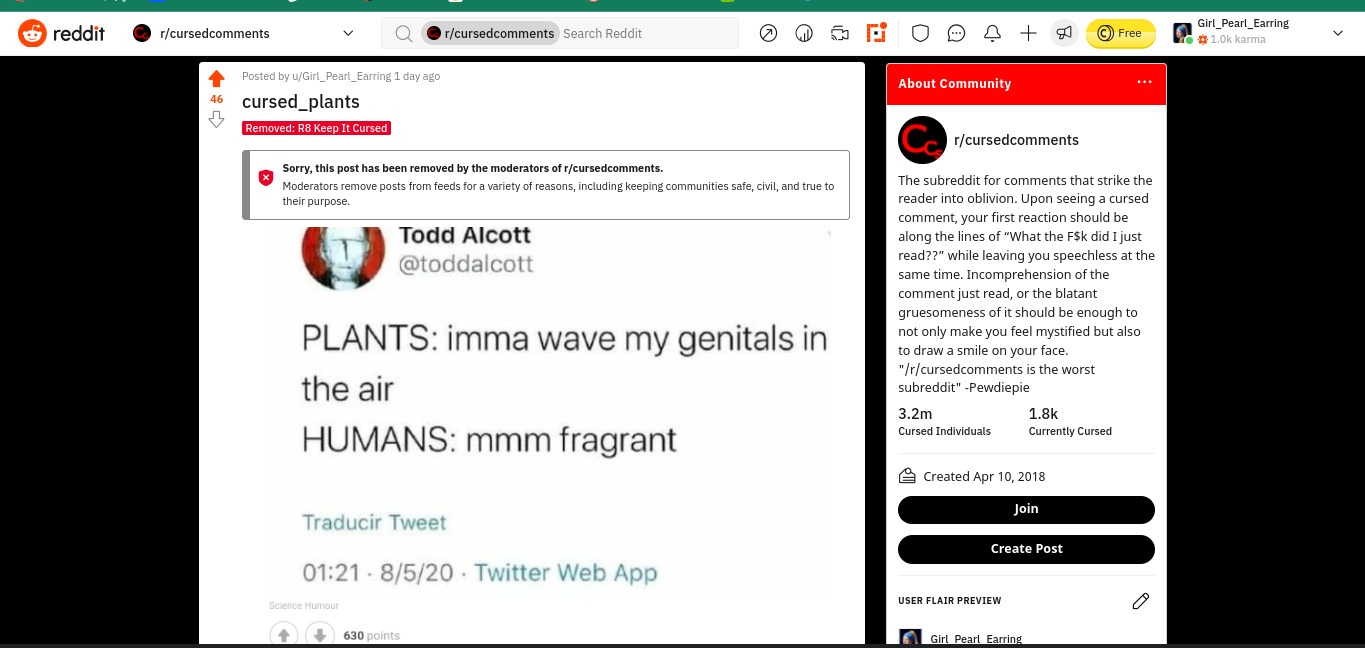
Task: Click the yellow Free coins button
Action: [x=1120, y=33]
